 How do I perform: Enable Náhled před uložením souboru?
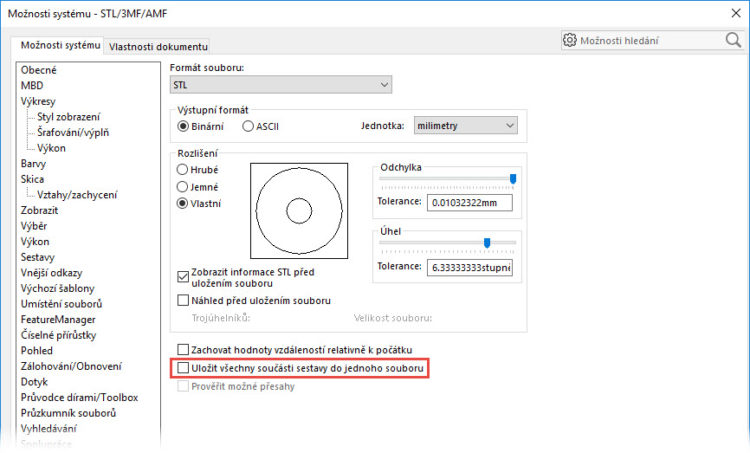tap(183, 300)
